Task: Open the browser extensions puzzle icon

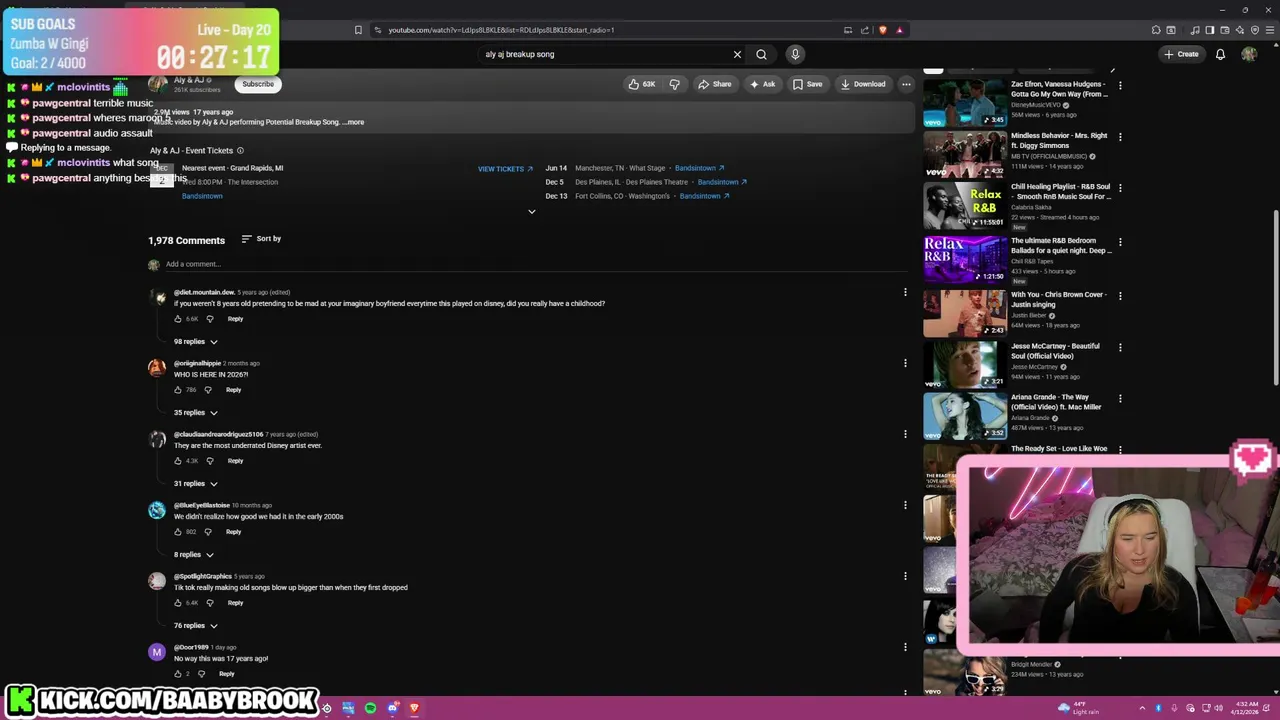Action: (1156, 30)
